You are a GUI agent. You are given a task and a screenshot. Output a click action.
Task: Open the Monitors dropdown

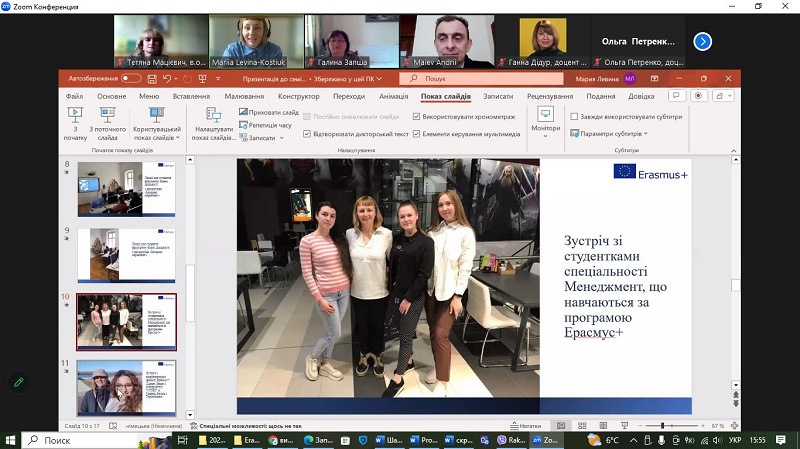(x=546, y=120)
